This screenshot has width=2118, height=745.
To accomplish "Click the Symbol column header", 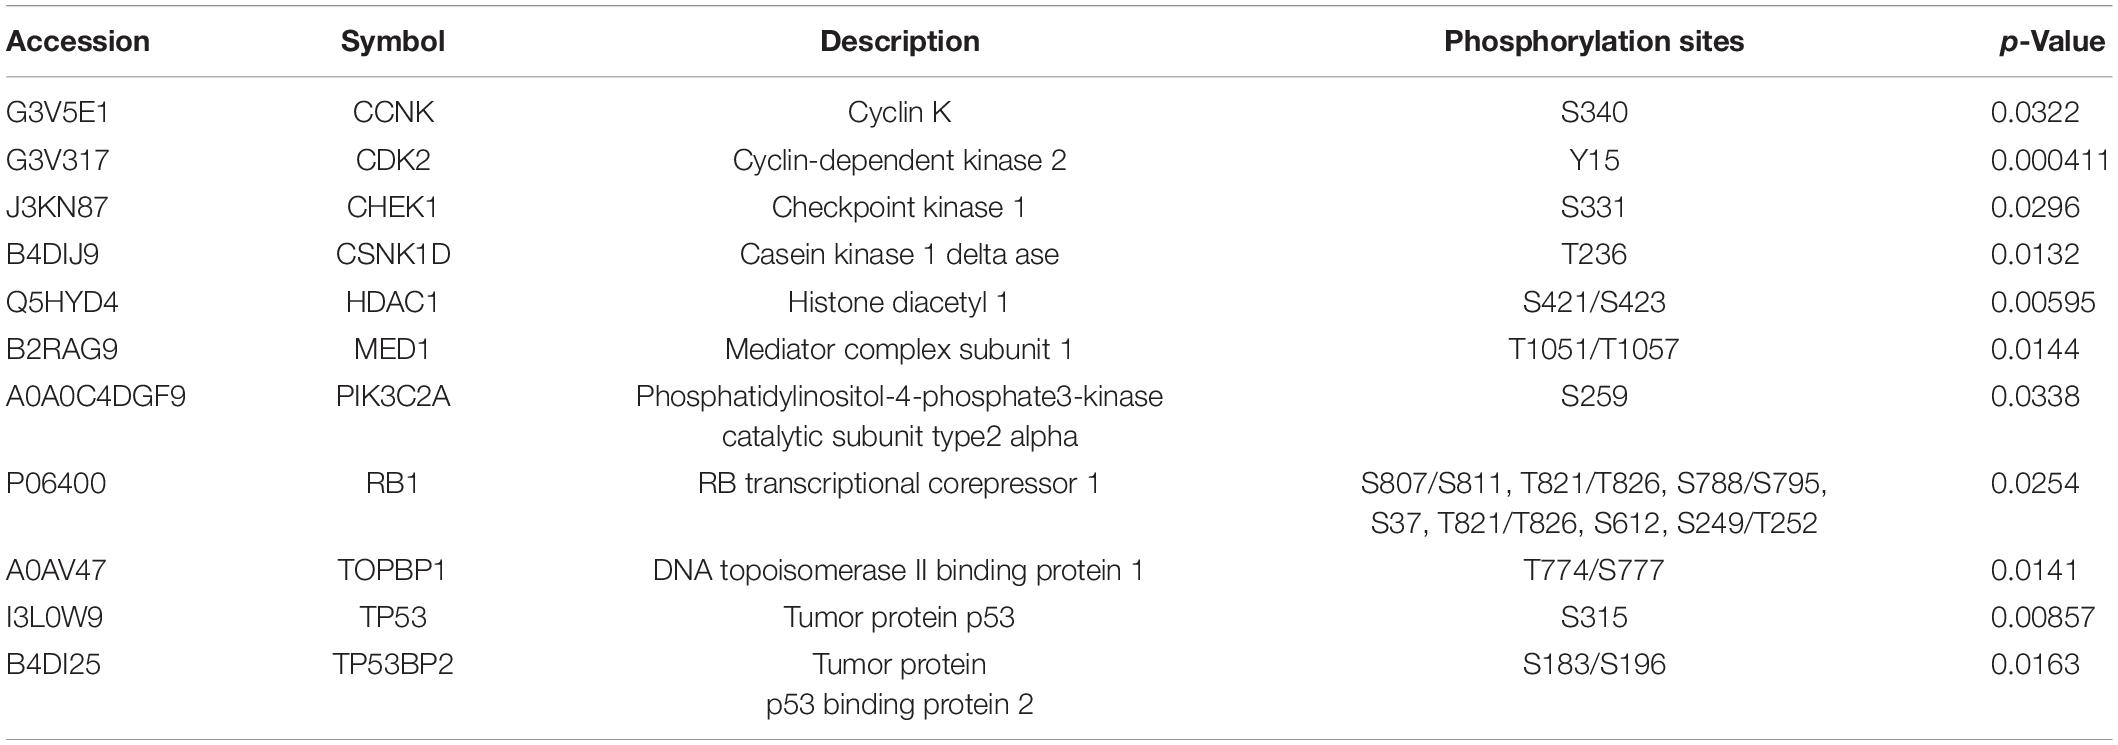I will coord(393,42).
